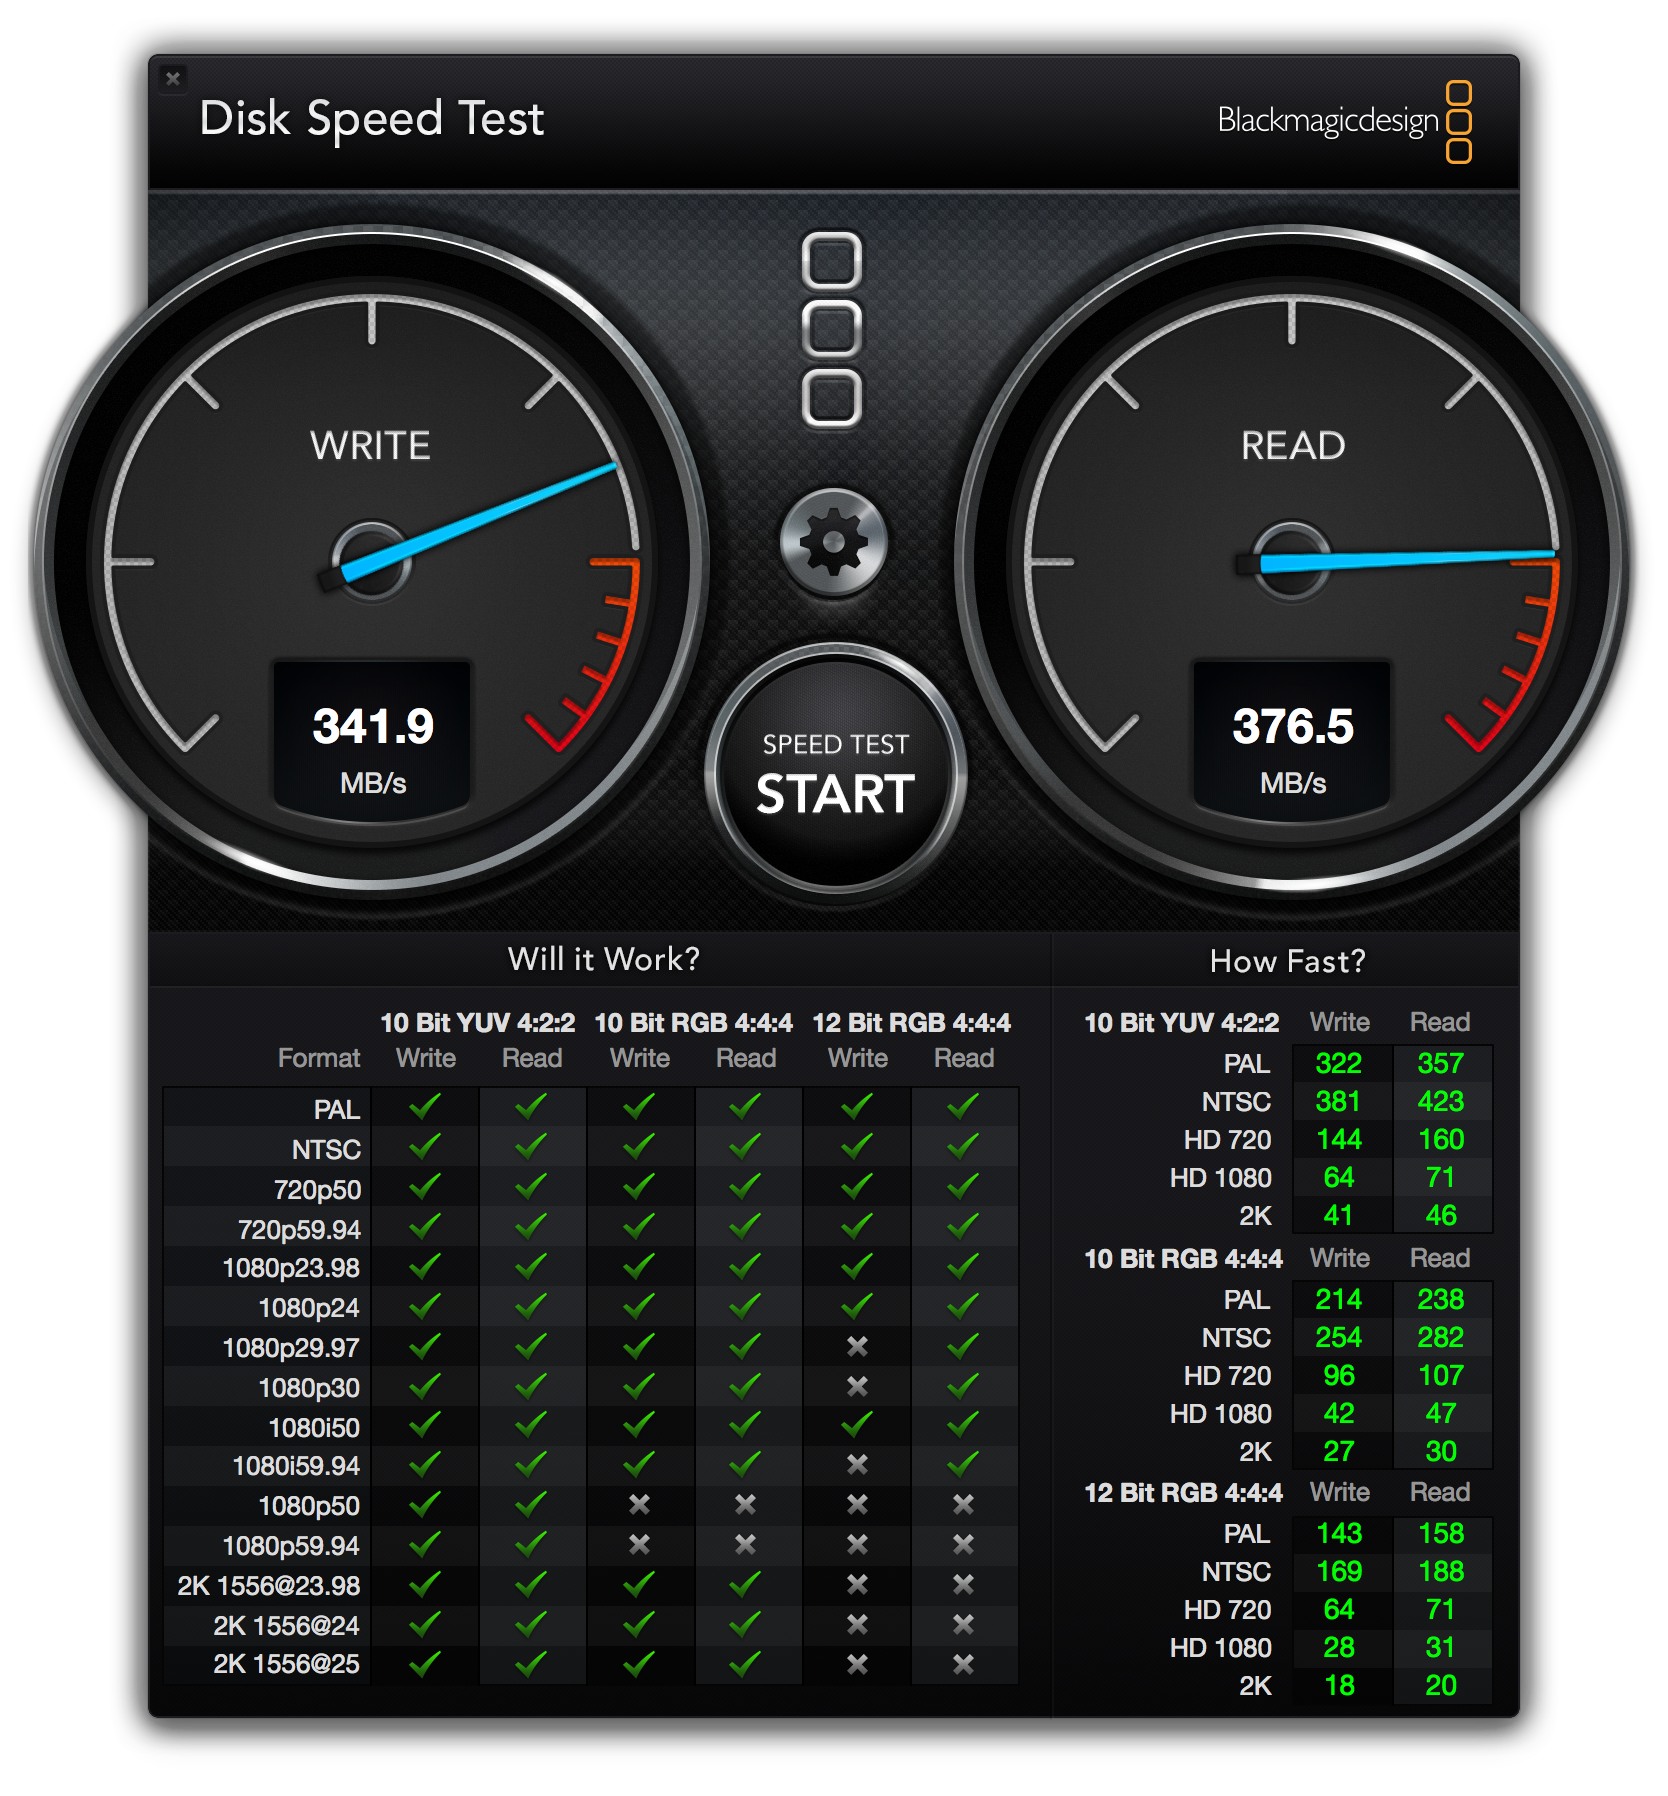Click the three-square emblem between gauges
Screen dimensions: 1668x1796
832,329
